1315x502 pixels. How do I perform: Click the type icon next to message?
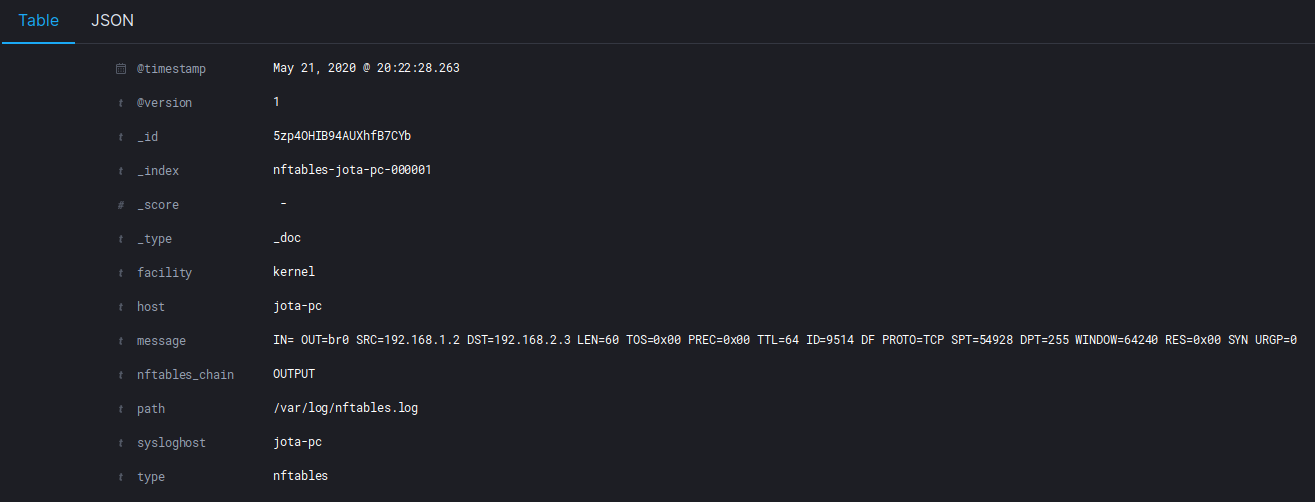121,341
